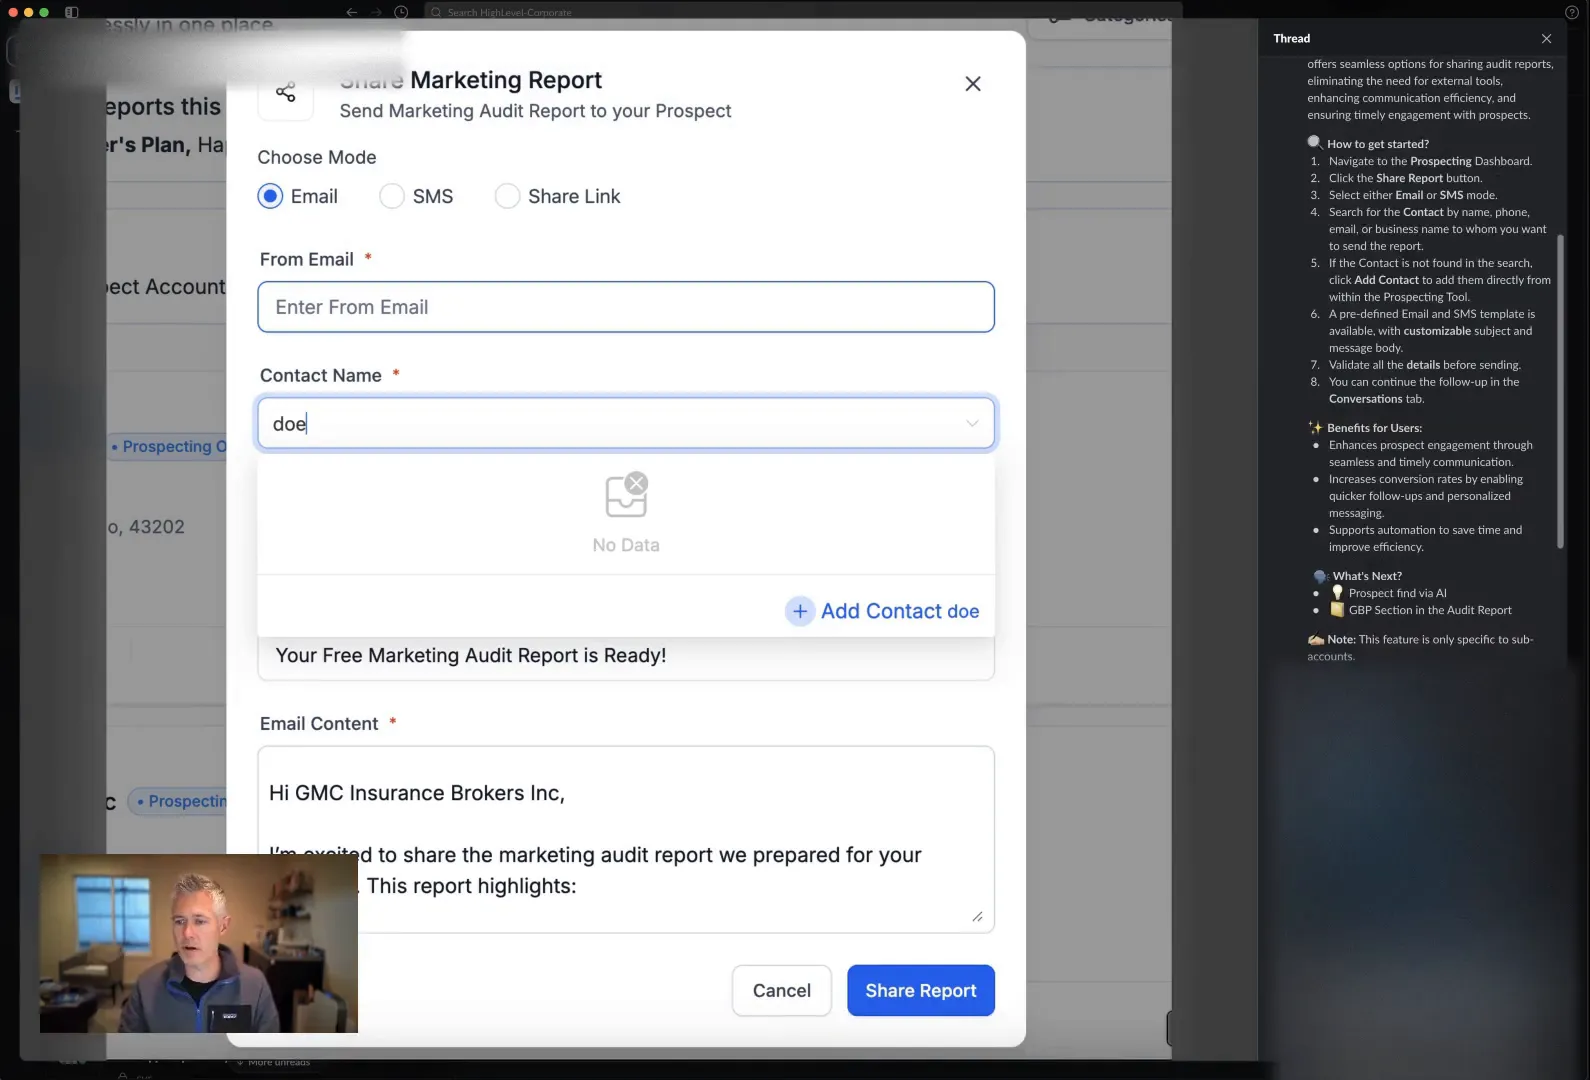This screenshot has height=1080, width=1590.
Task: Click the subject field with Marketing Audit Report text
Action: [x=626, y=657]
